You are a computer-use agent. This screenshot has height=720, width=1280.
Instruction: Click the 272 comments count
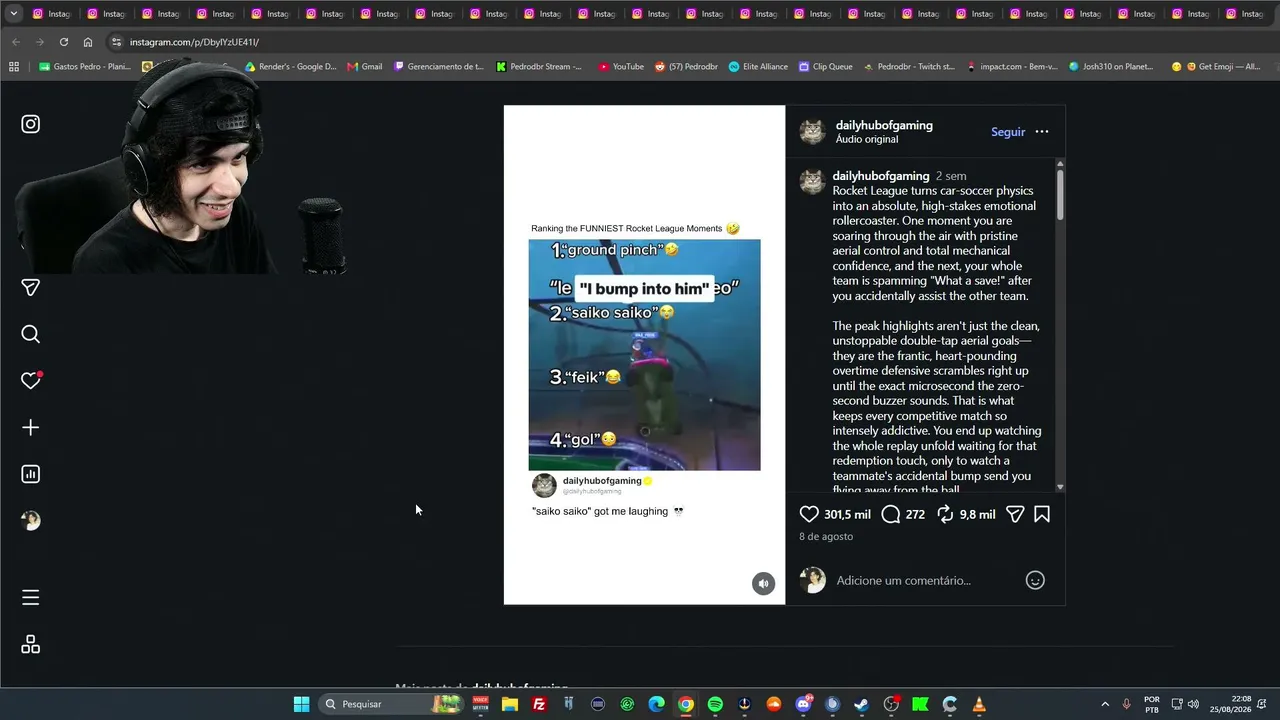(x=915, y=514)
